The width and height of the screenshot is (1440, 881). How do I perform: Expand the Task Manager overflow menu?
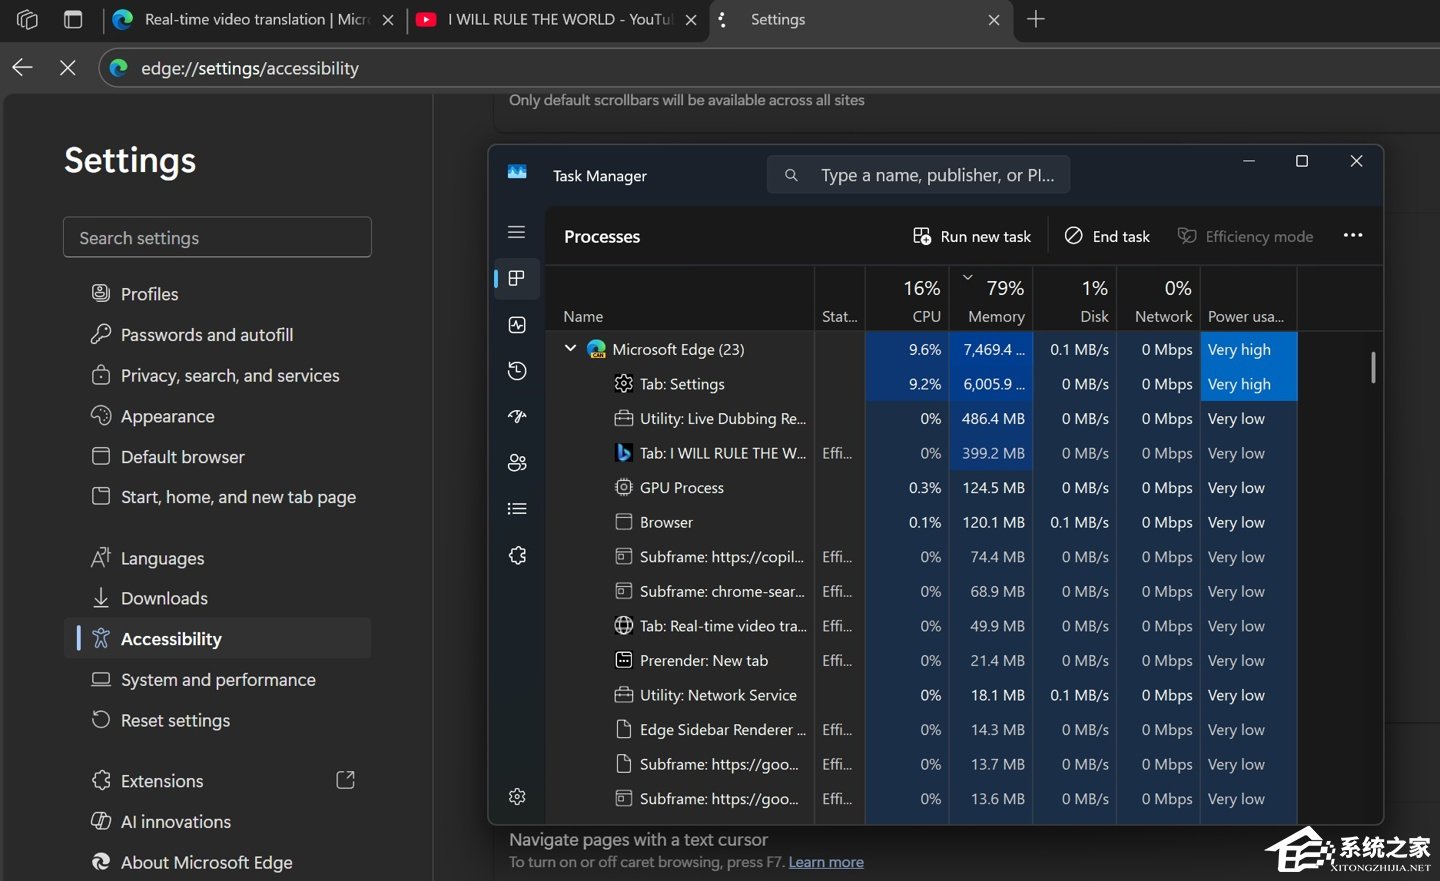[x=1353, y=236]
